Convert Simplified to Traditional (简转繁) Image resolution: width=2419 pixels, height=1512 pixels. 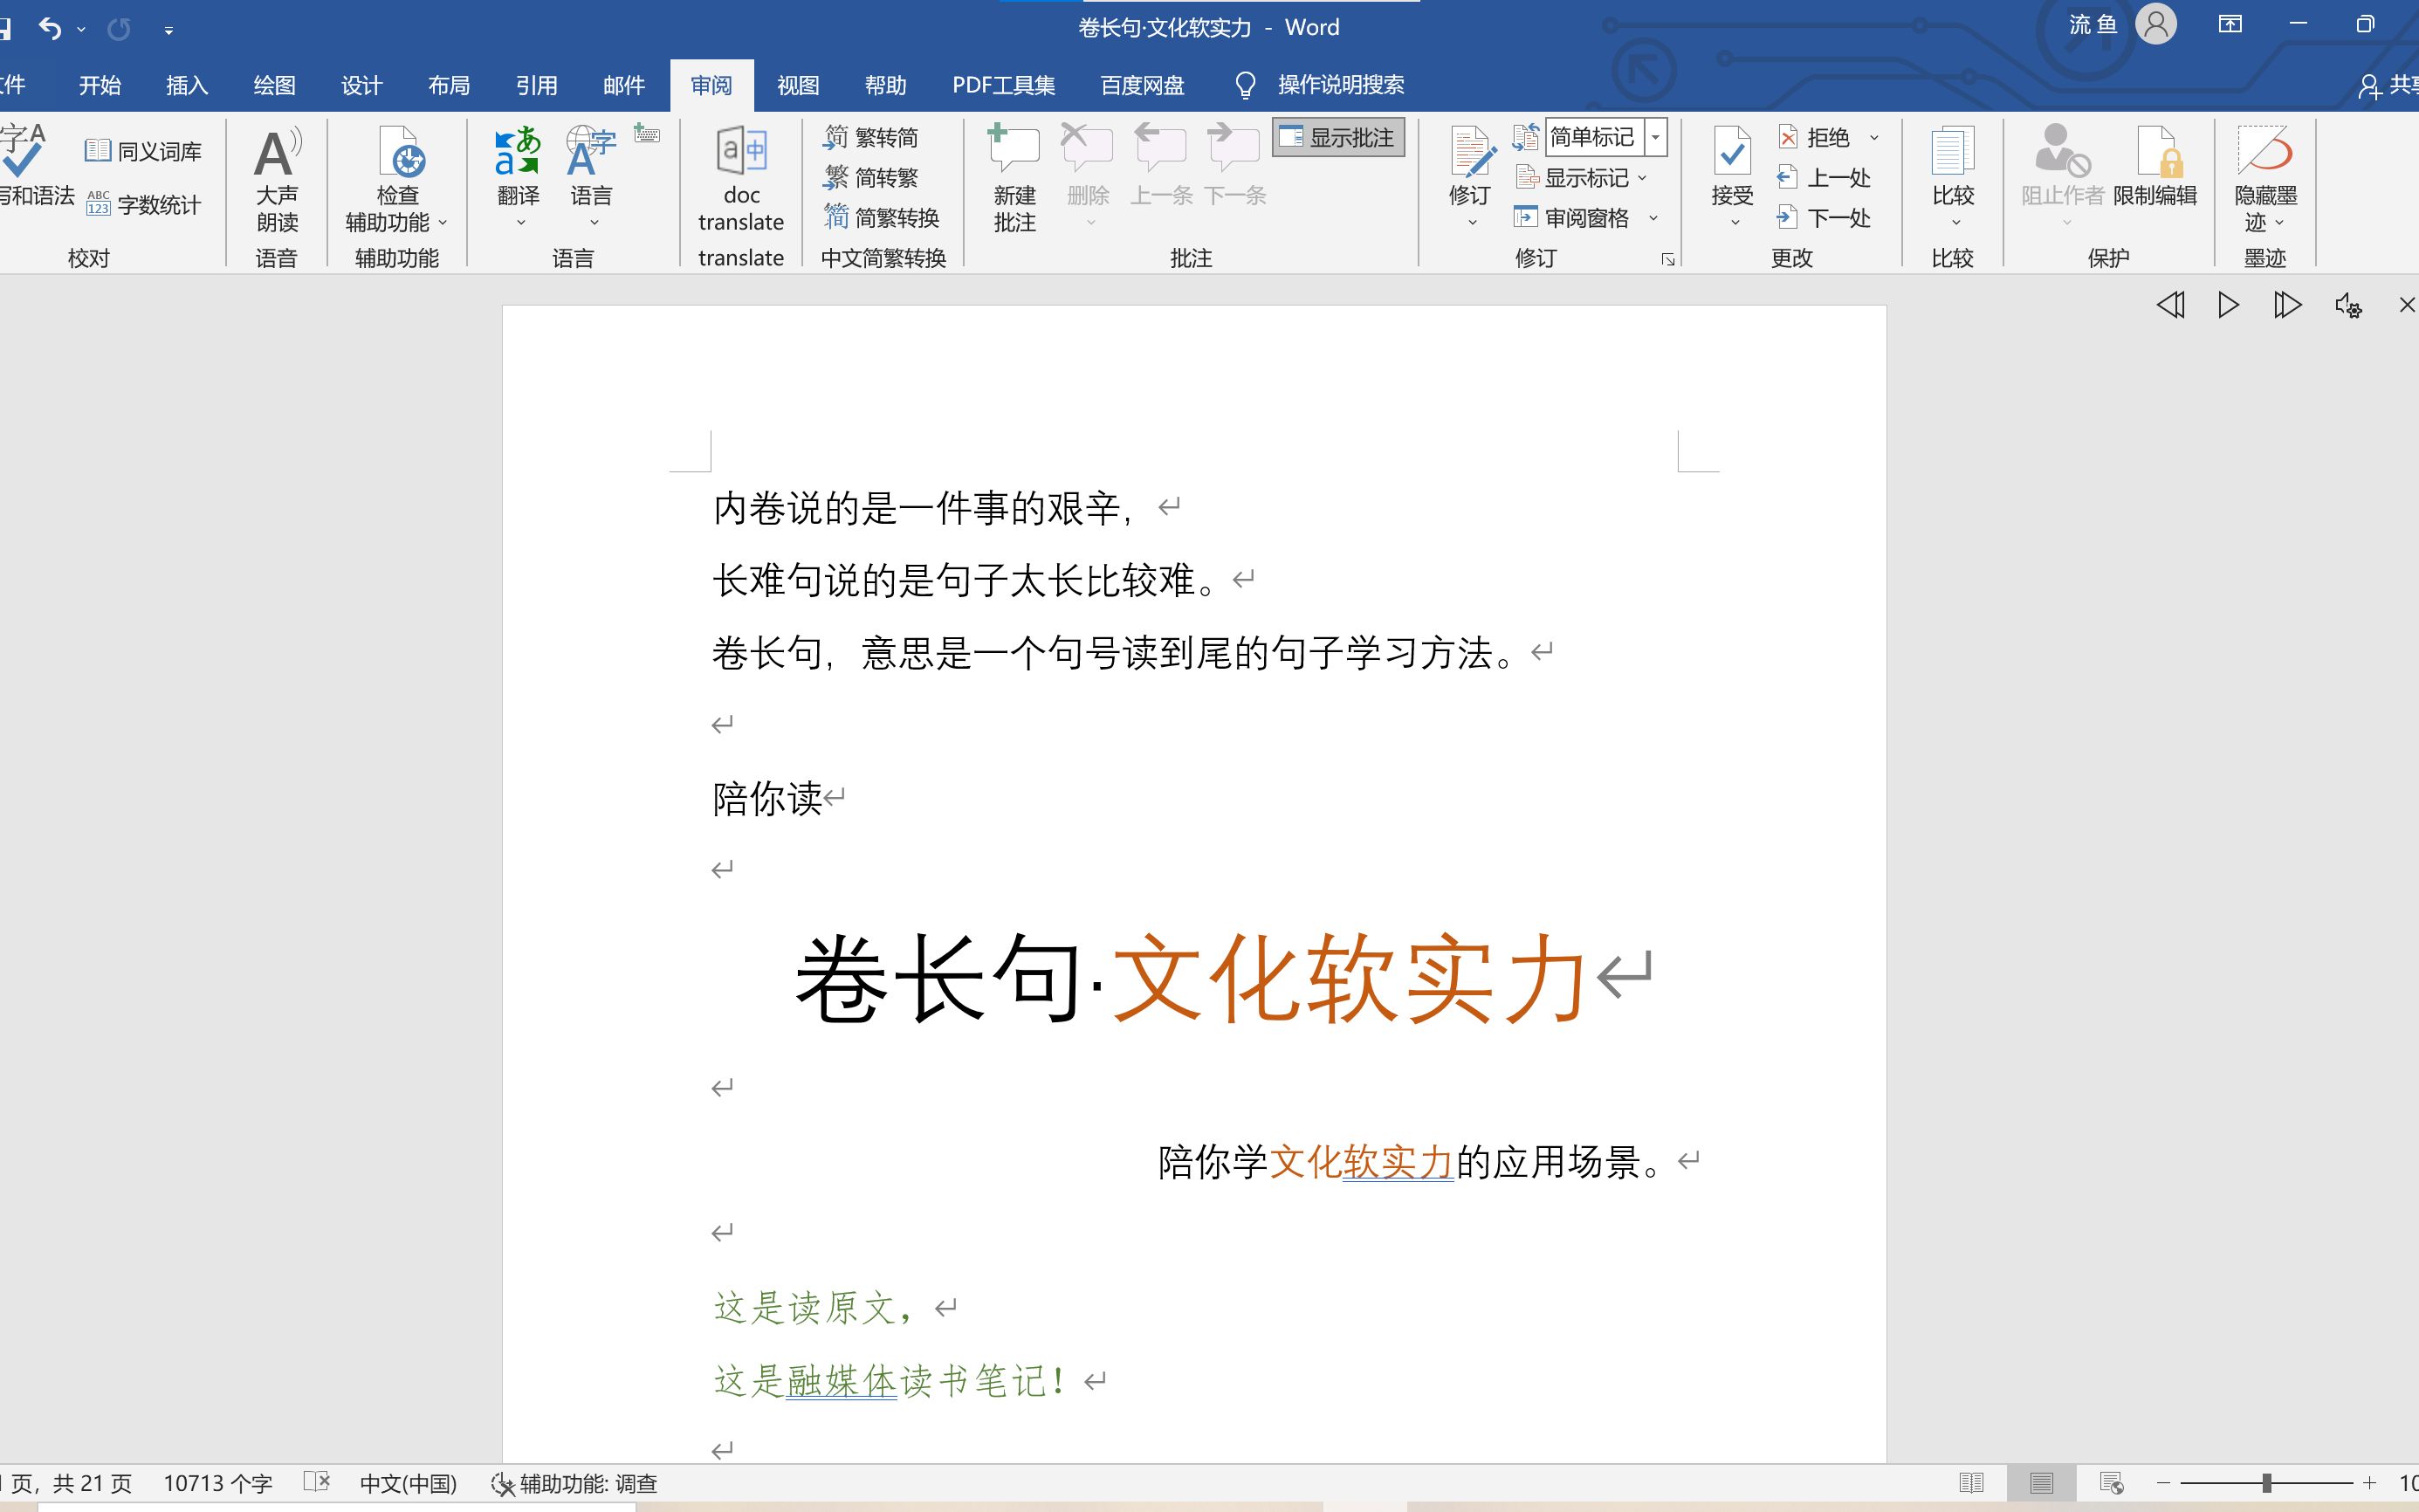pos(871,177)
